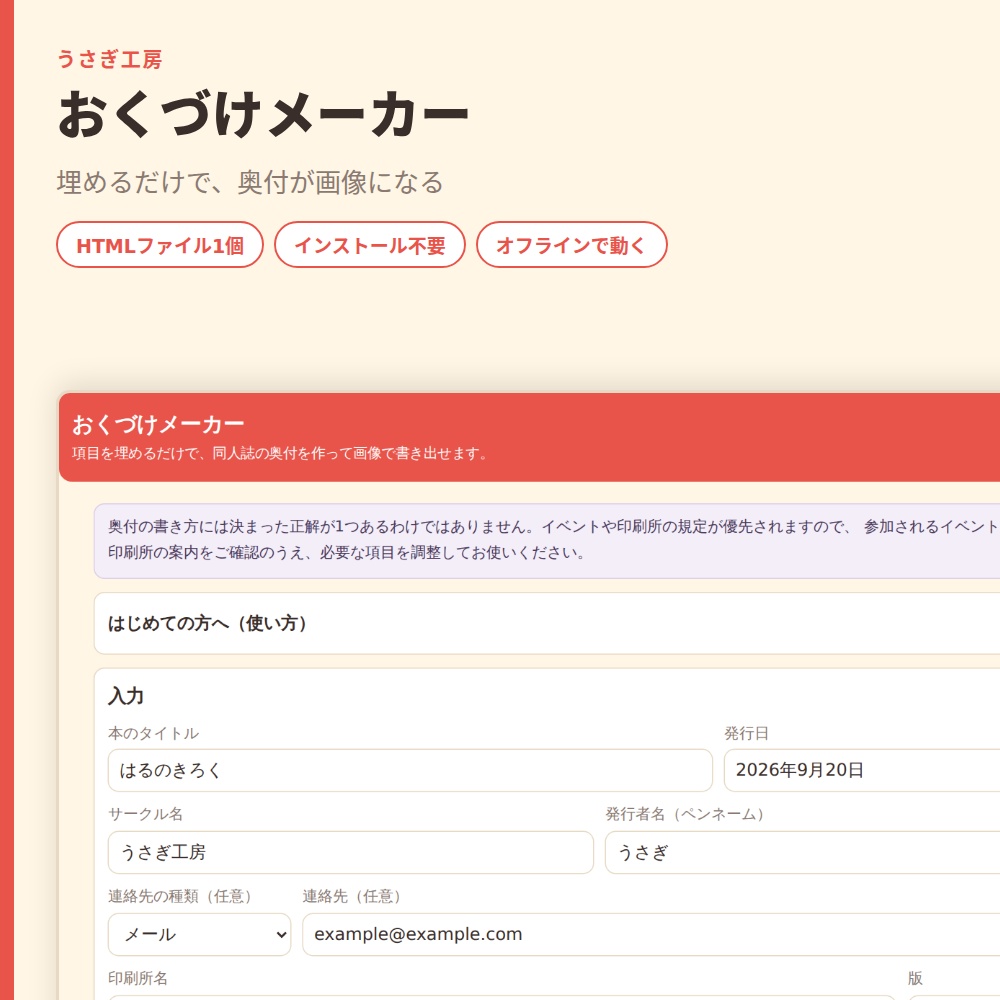
Task: Click the インストール不要 pill badge
Action: click(369, 245)
